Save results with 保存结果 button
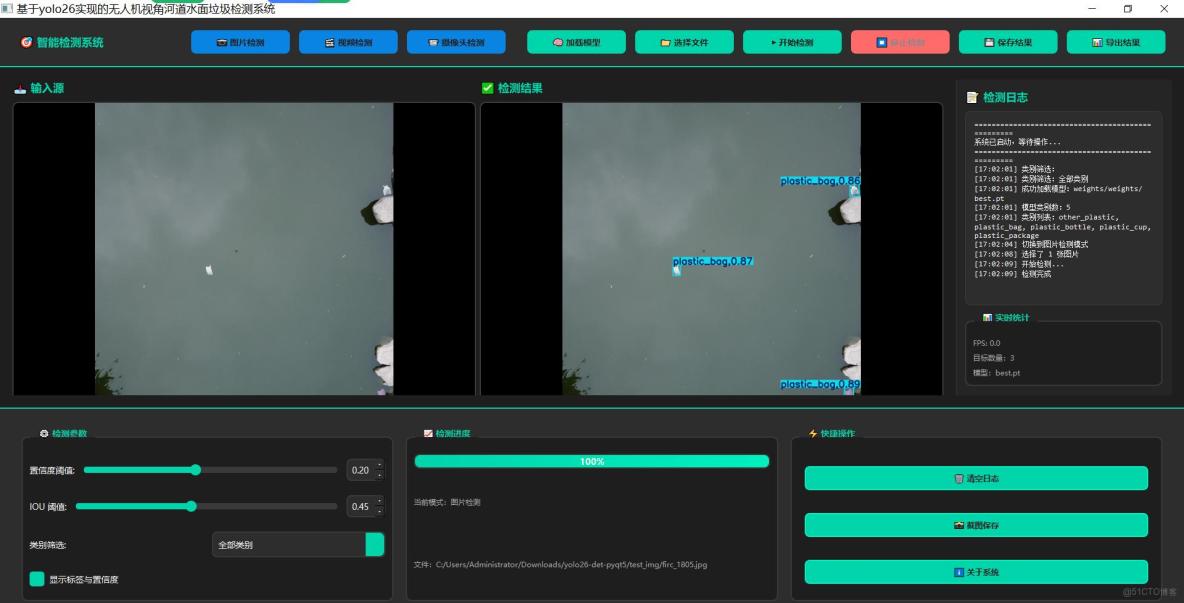The height and width of the screenshot is (603, 1184). [x=1008, y=42]
